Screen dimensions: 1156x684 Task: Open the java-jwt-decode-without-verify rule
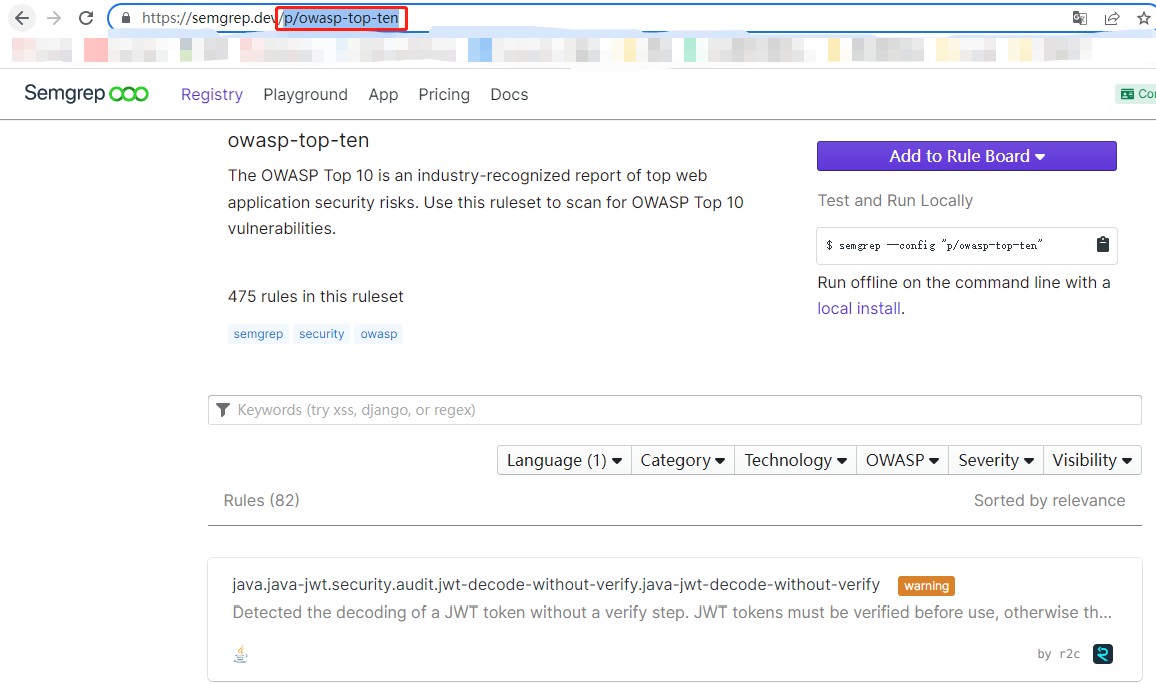click(x=556, y=584)
